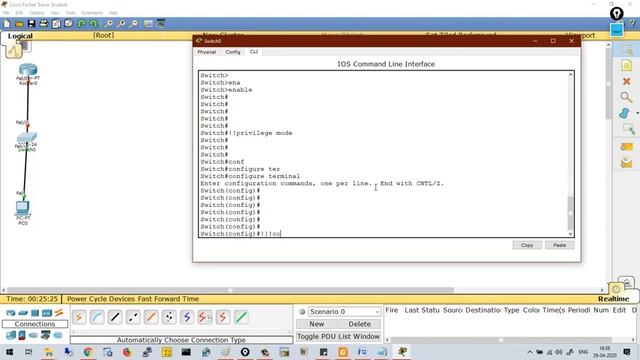The height and width of the screenshot is (360, 640).
Task: Click the workspace horizontal scrollbar
Action: pyautogui.click(x=230, y=290)
